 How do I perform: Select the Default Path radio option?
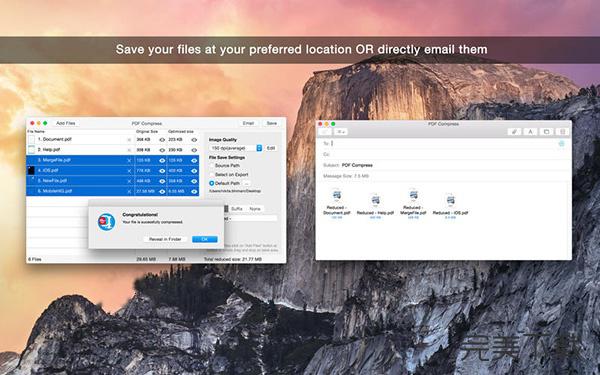211,183
